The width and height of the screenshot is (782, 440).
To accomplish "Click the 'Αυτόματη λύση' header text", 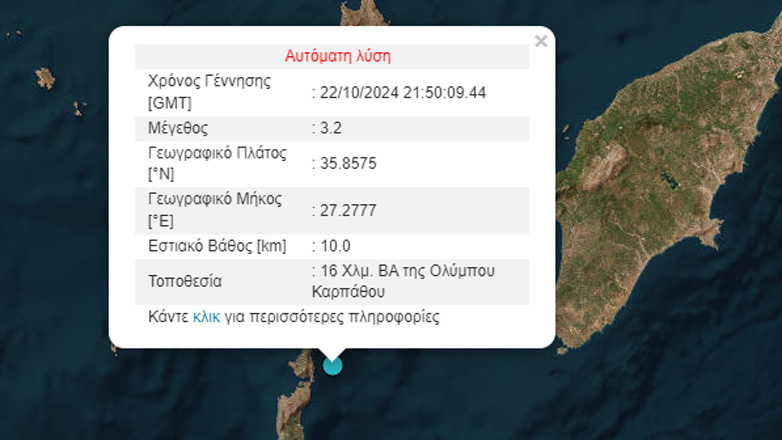I will point(338,56).
